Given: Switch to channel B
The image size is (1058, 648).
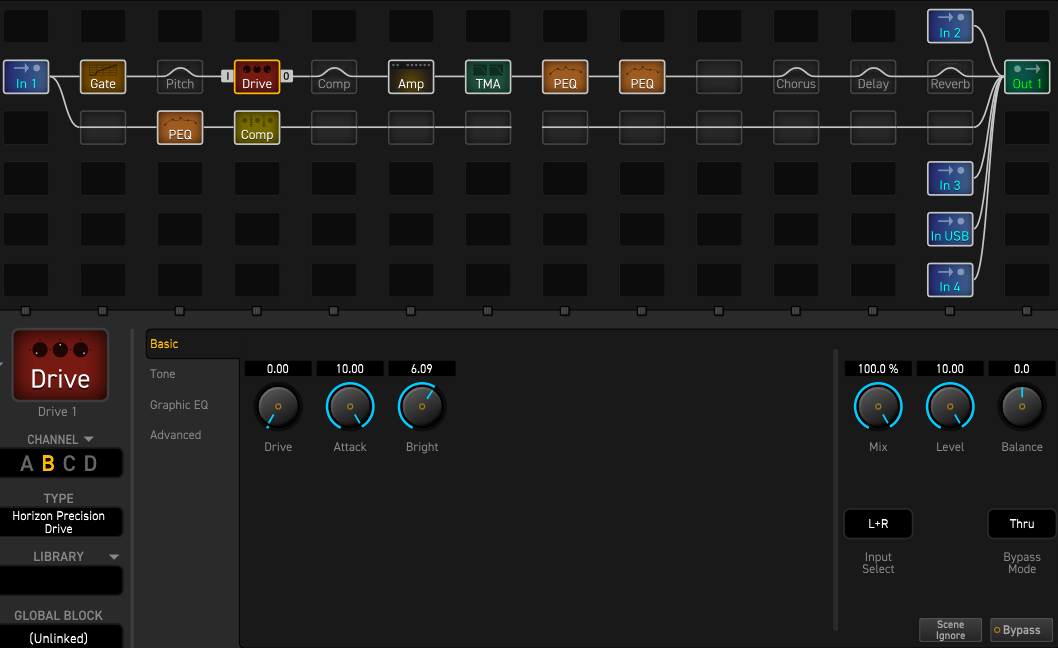Looking at the screenshot, I should point(48,464).
